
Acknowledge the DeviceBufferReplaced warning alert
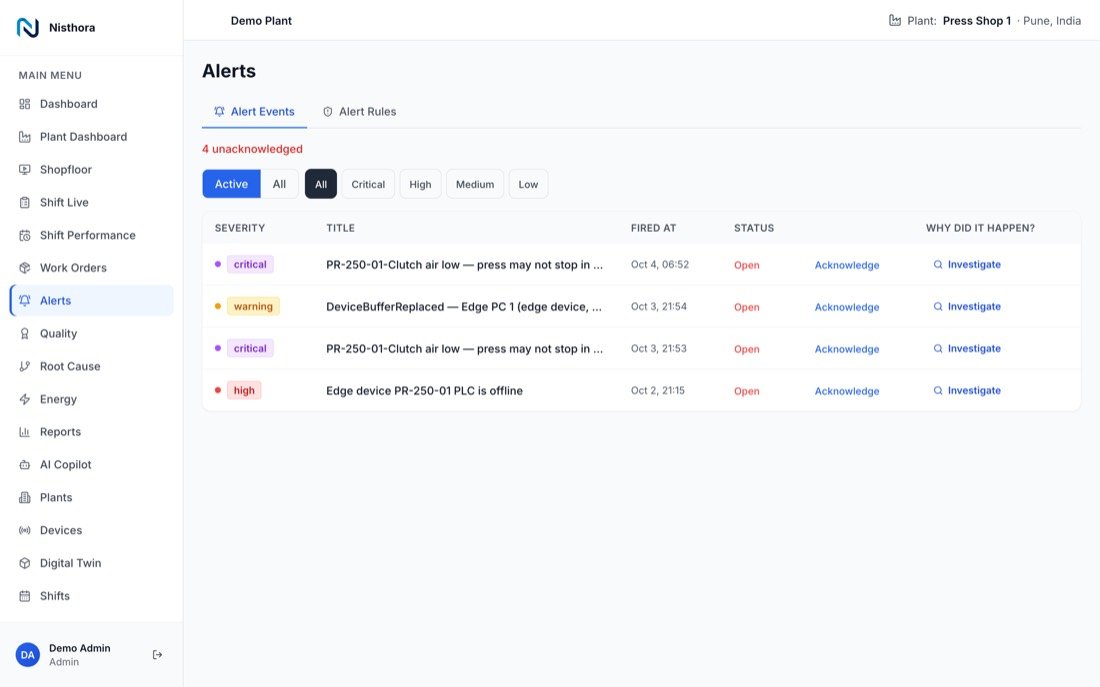(847, 307)
